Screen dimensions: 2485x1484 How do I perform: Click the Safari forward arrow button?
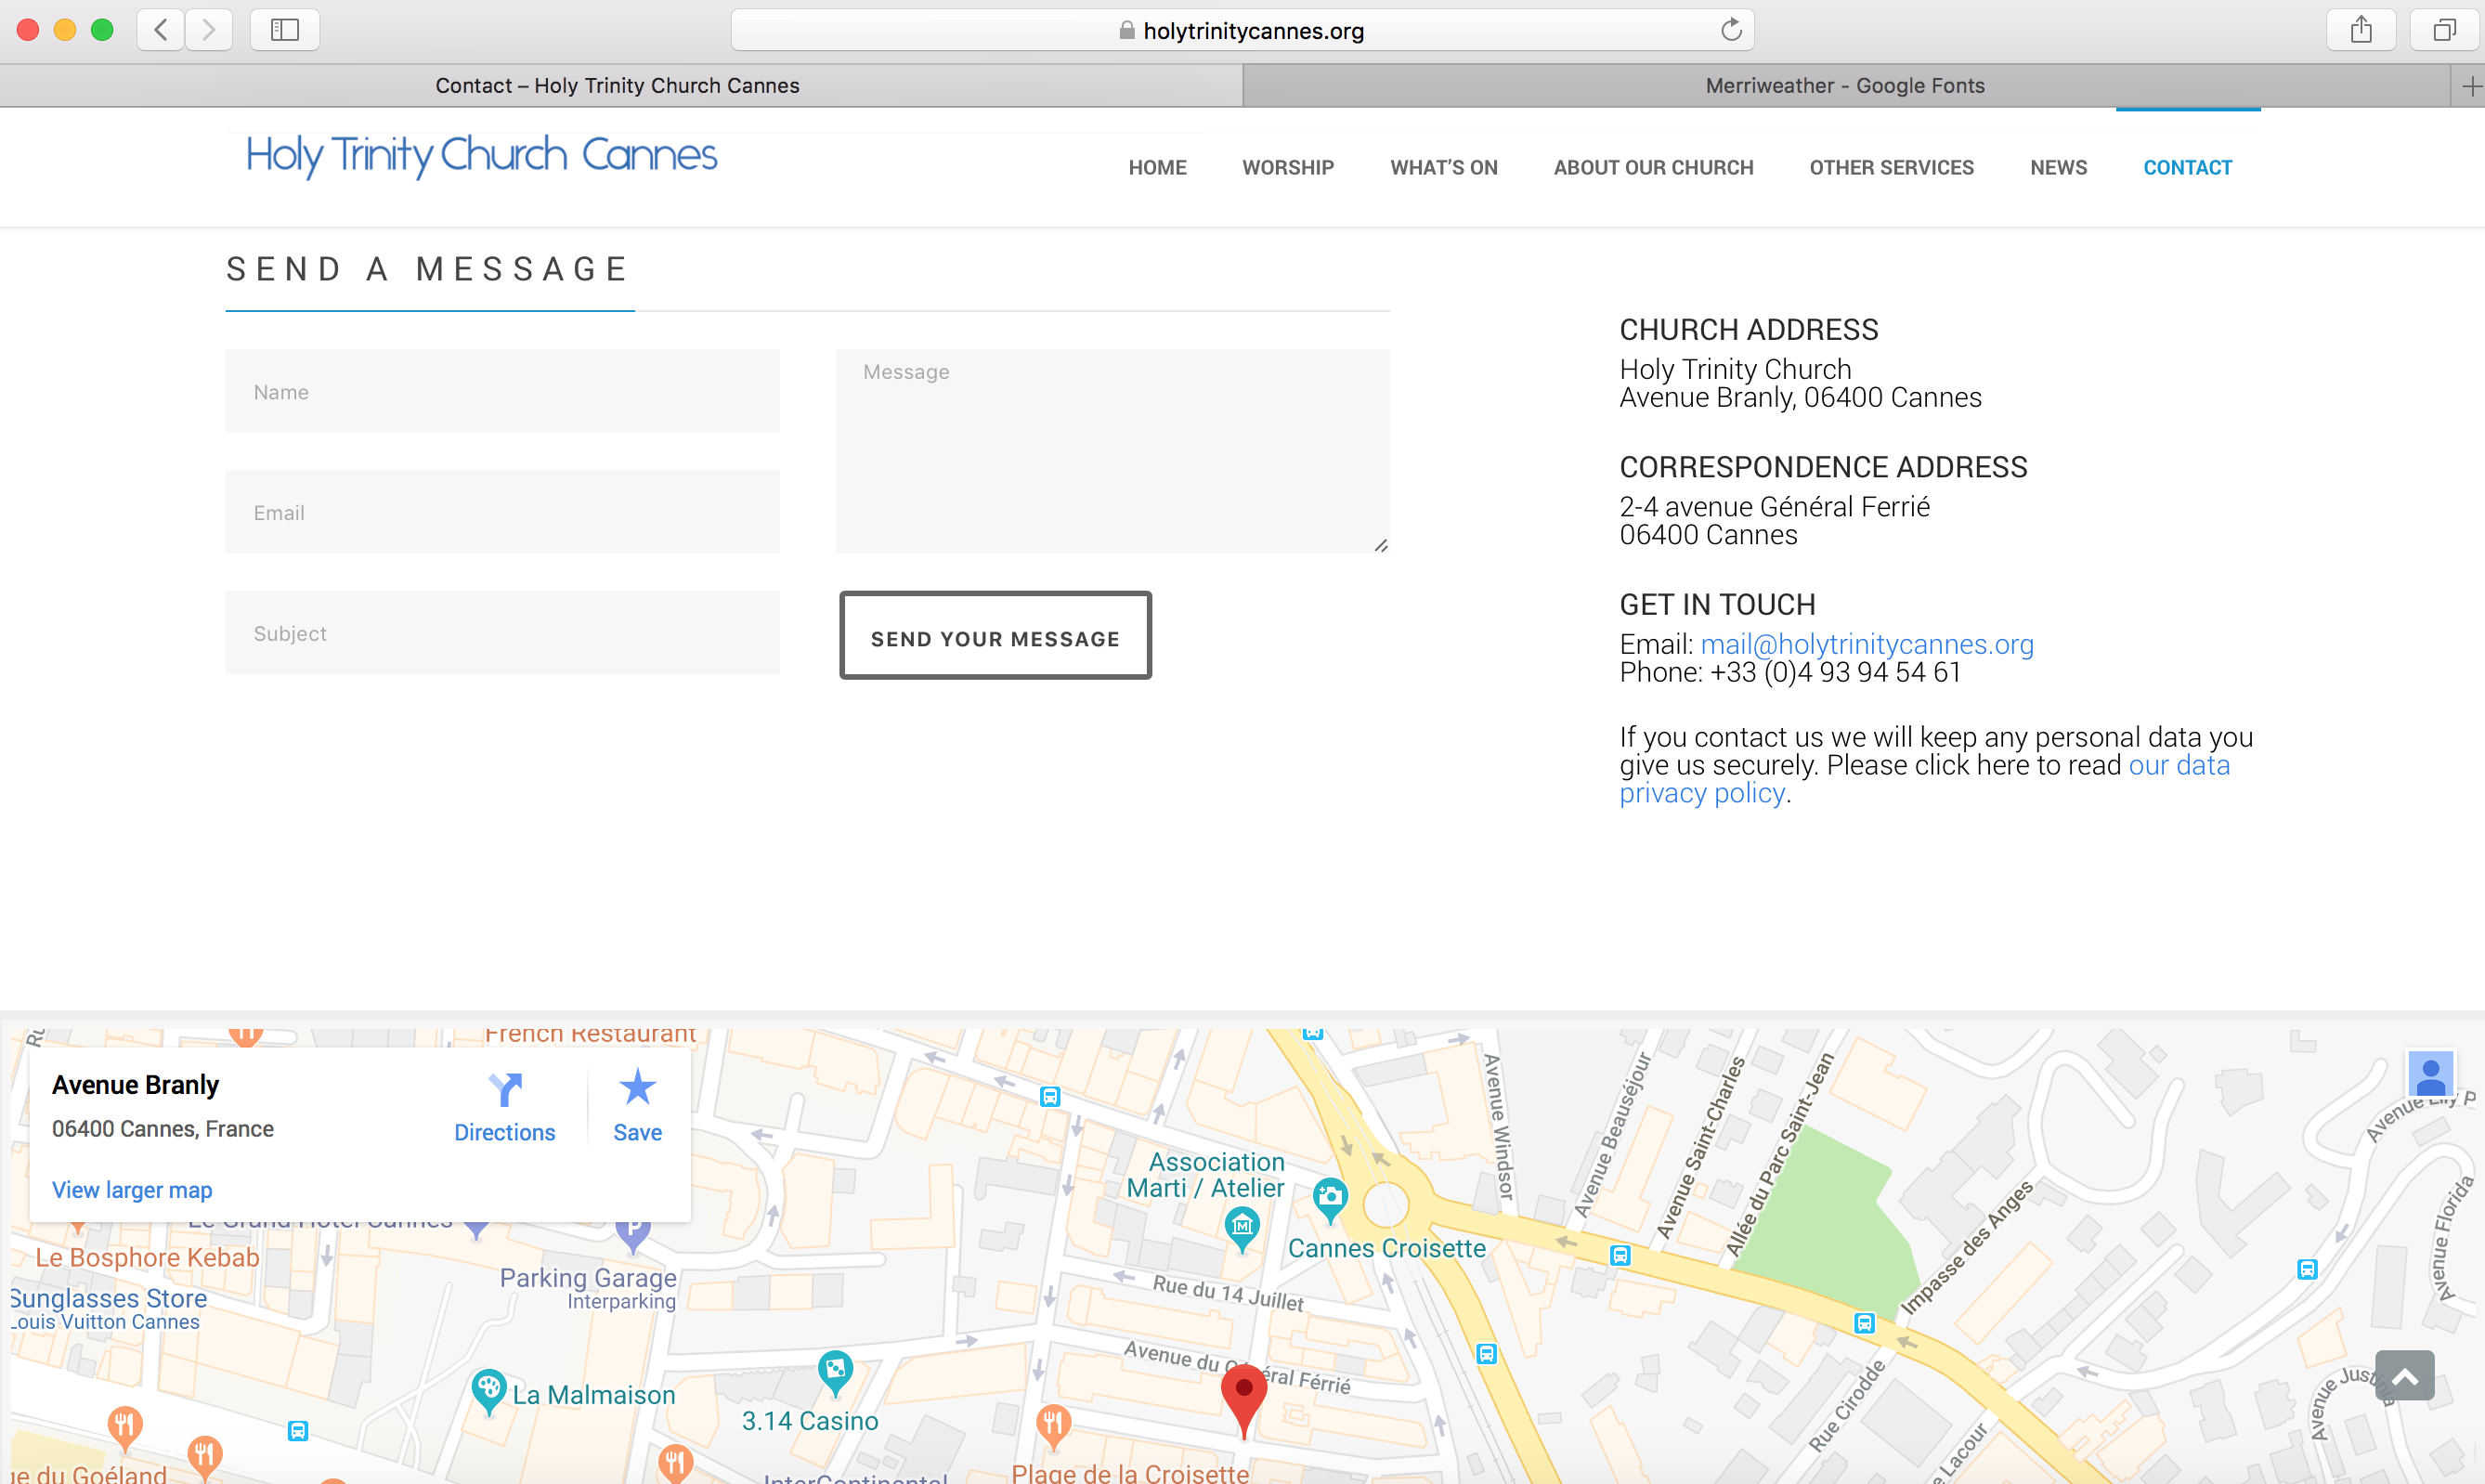pos(208,30)
